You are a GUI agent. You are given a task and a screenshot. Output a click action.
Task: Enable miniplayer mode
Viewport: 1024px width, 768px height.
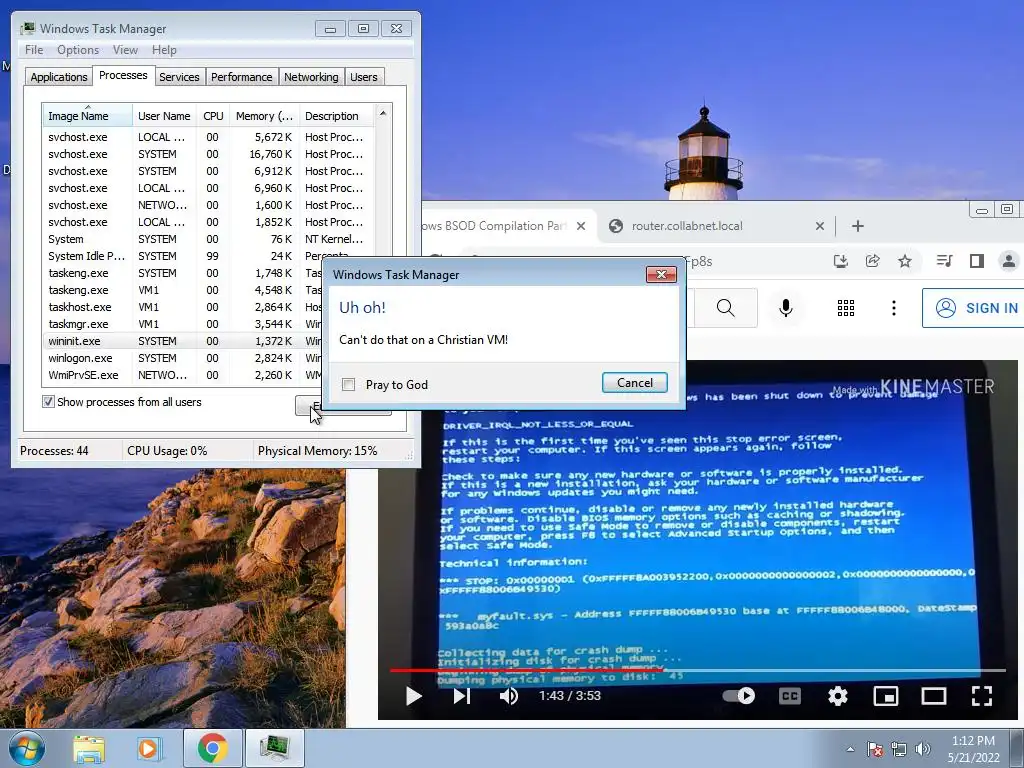pyautogui.click(x=886, y=696)
